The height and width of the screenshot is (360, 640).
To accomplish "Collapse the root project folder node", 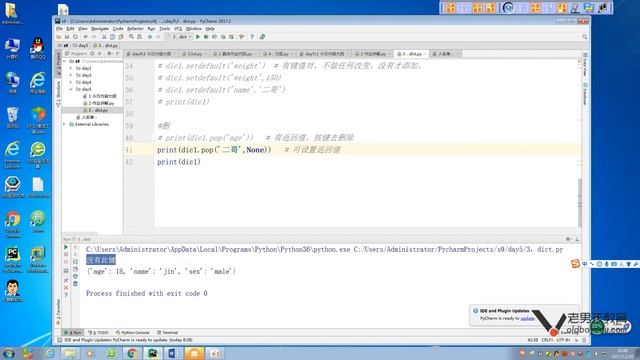I will (64, 61).
